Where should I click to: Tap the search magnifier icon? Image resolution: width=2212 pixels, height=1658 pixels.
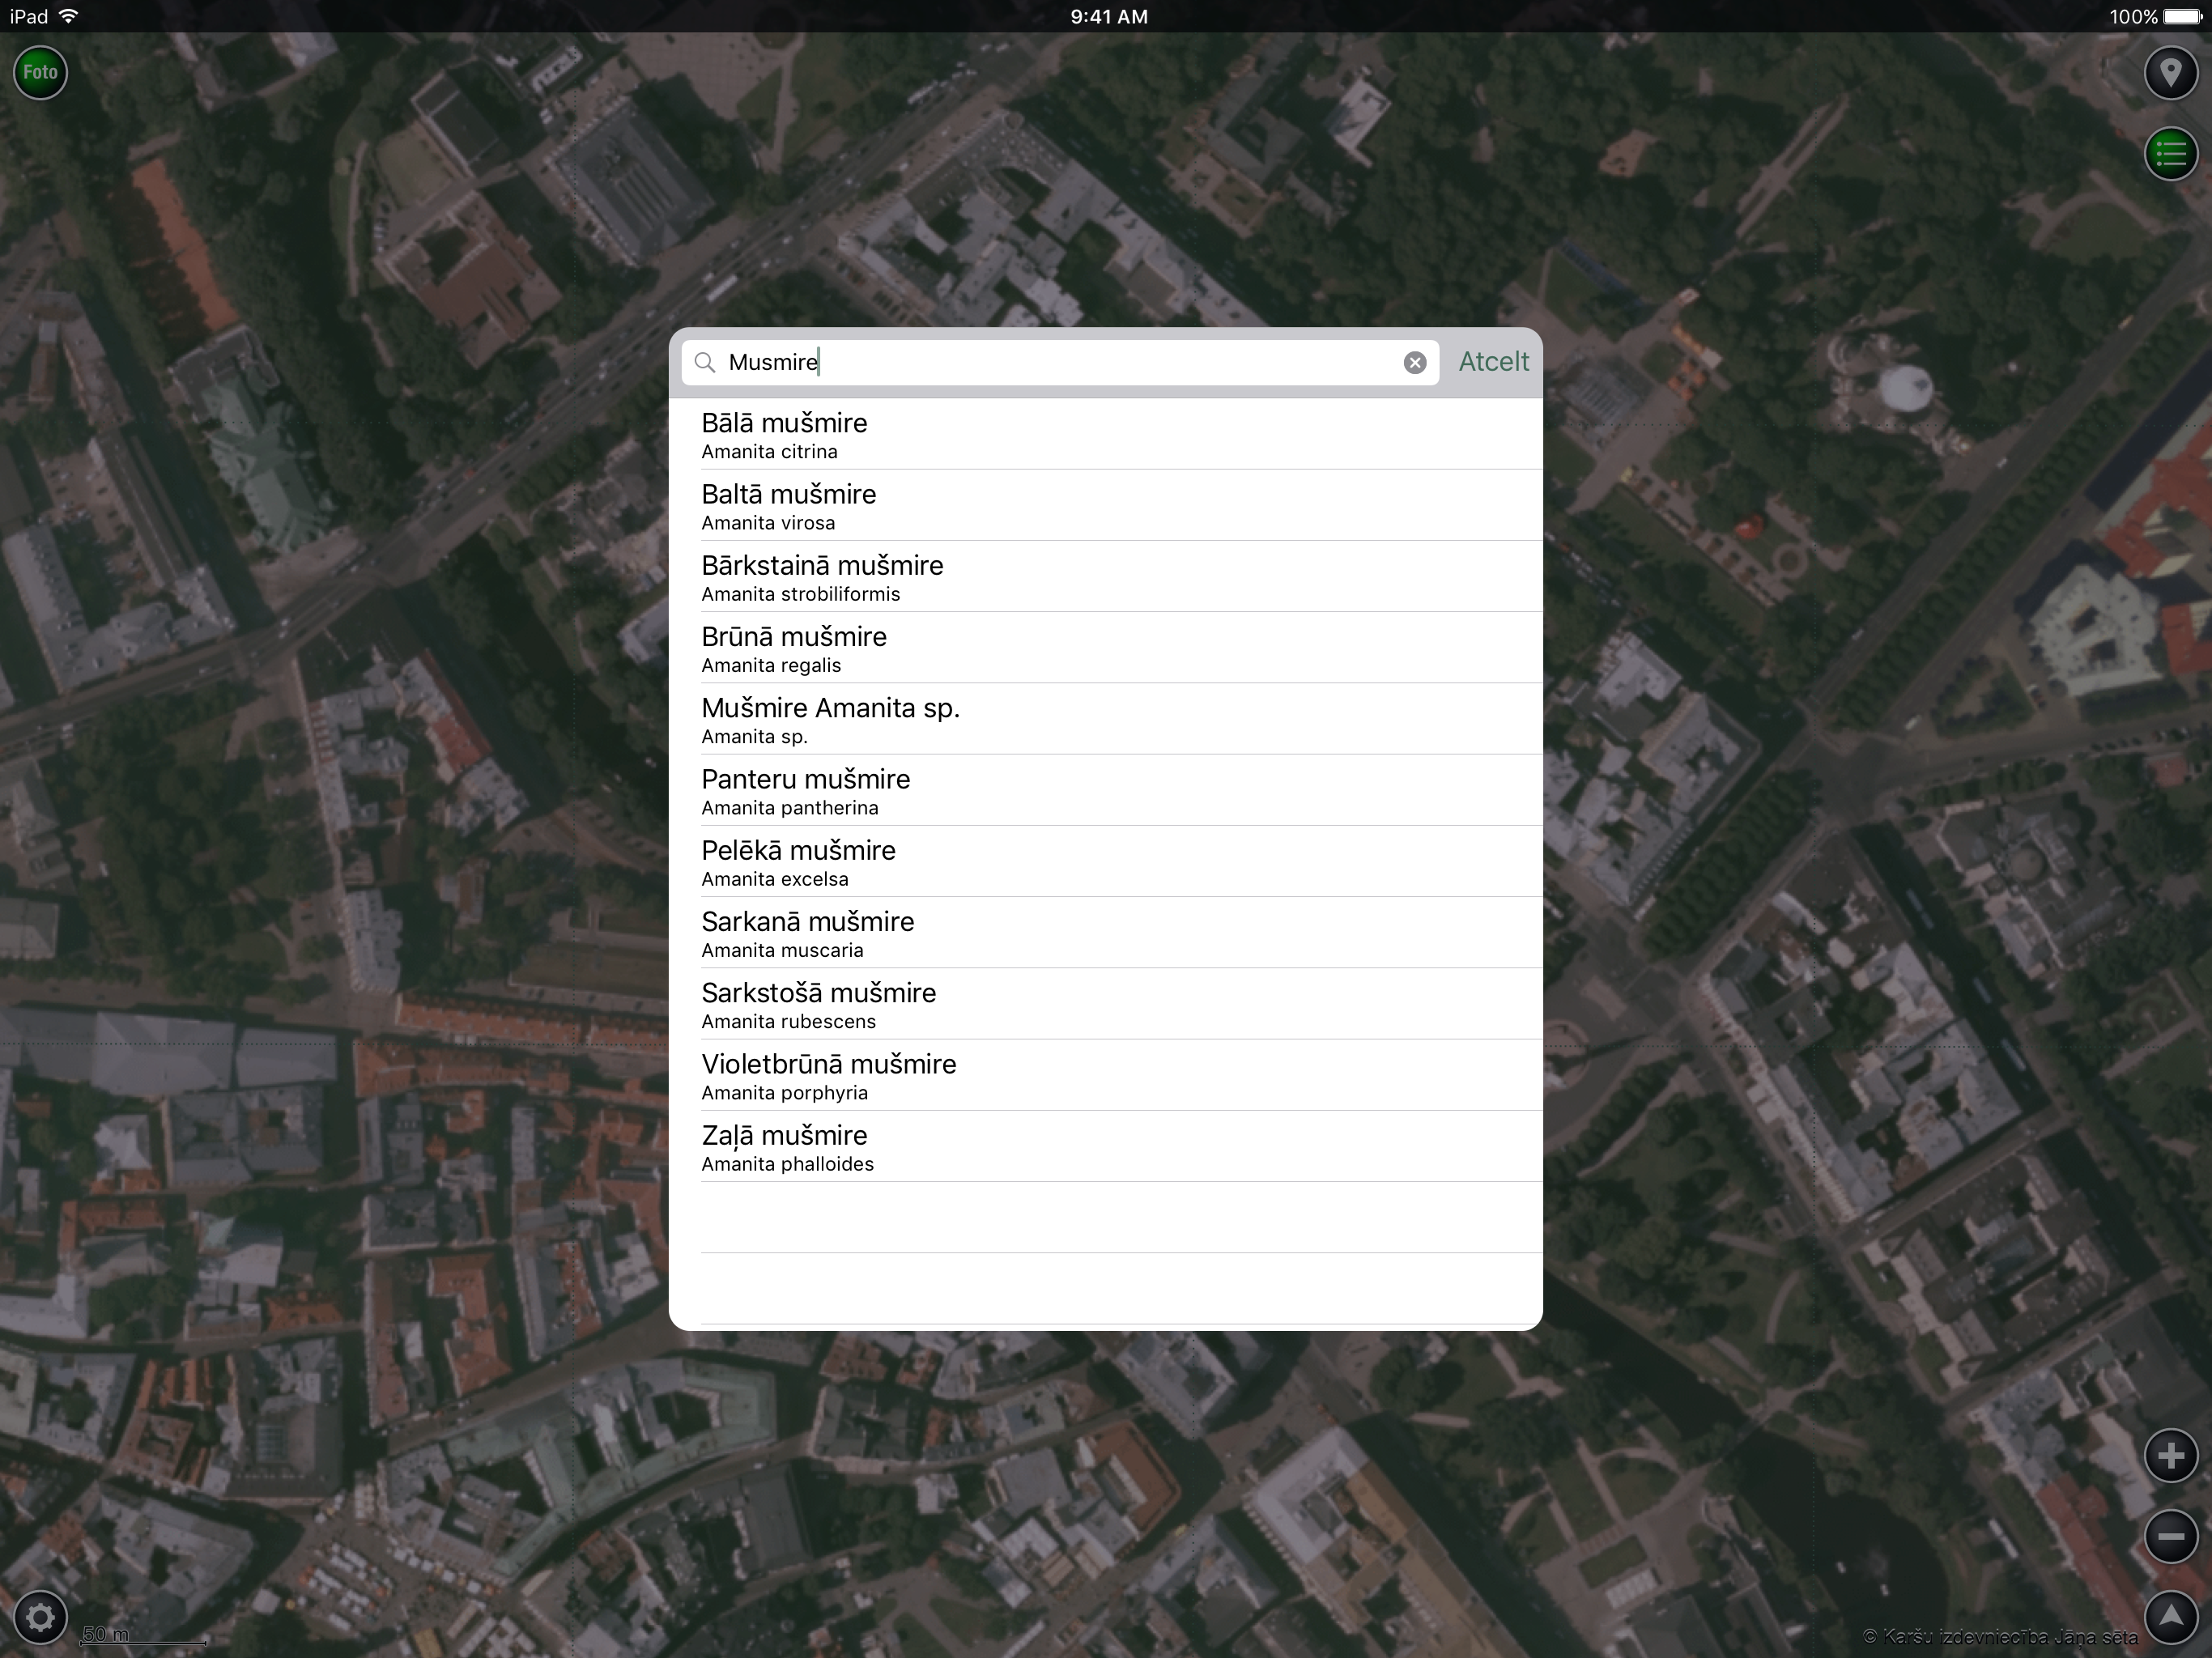[x=705, y=362]
